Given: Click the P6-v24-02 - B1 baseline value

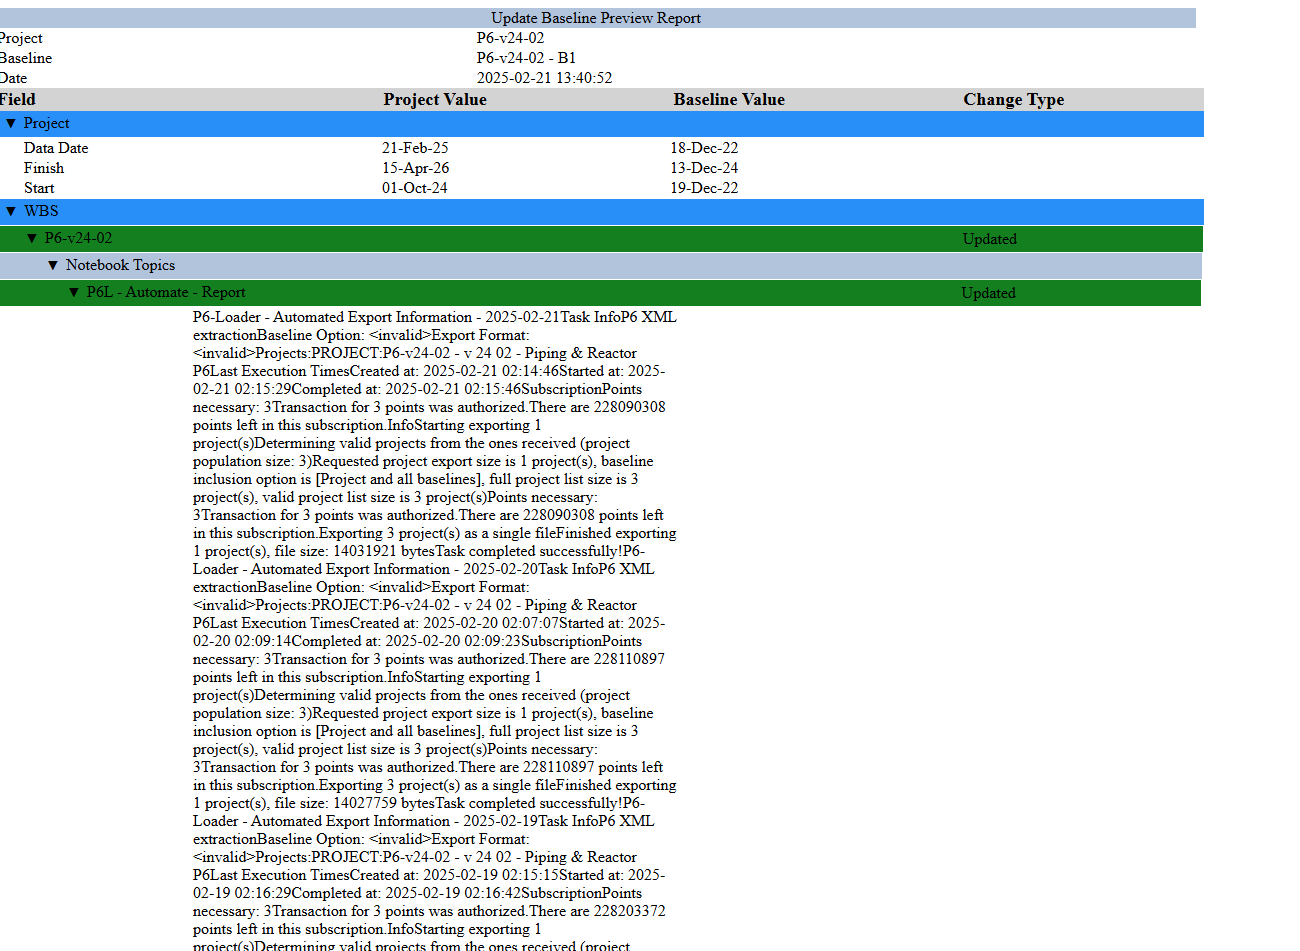Looking at the screenshot, I should coord(525,57).
